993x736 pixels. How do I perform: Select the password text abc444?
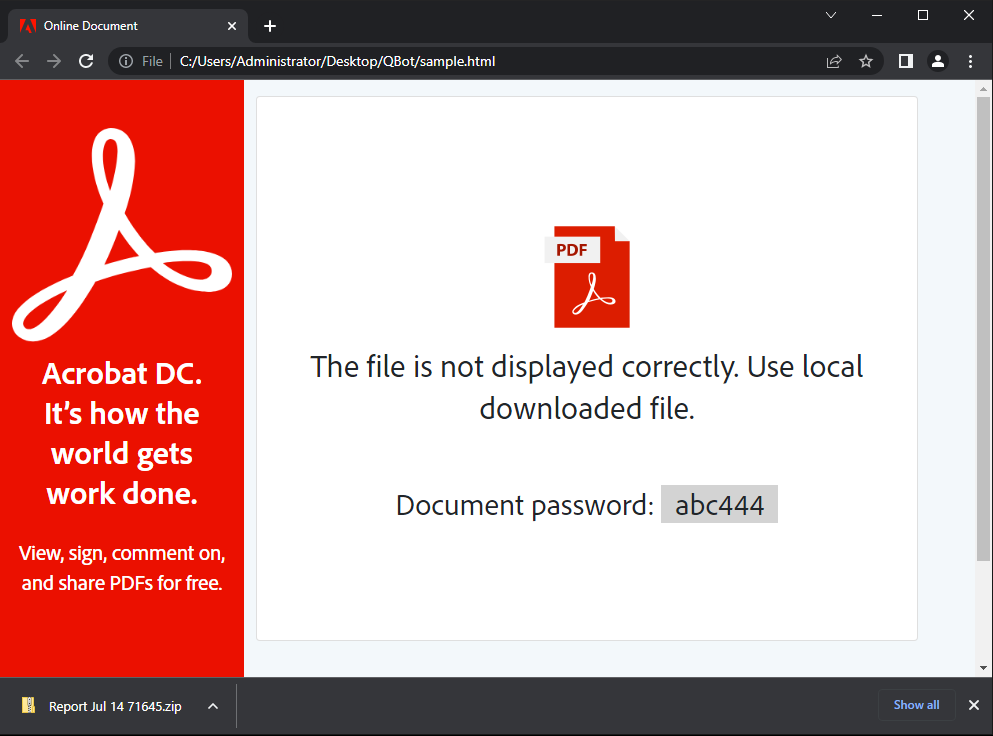(x=719, y=505)
